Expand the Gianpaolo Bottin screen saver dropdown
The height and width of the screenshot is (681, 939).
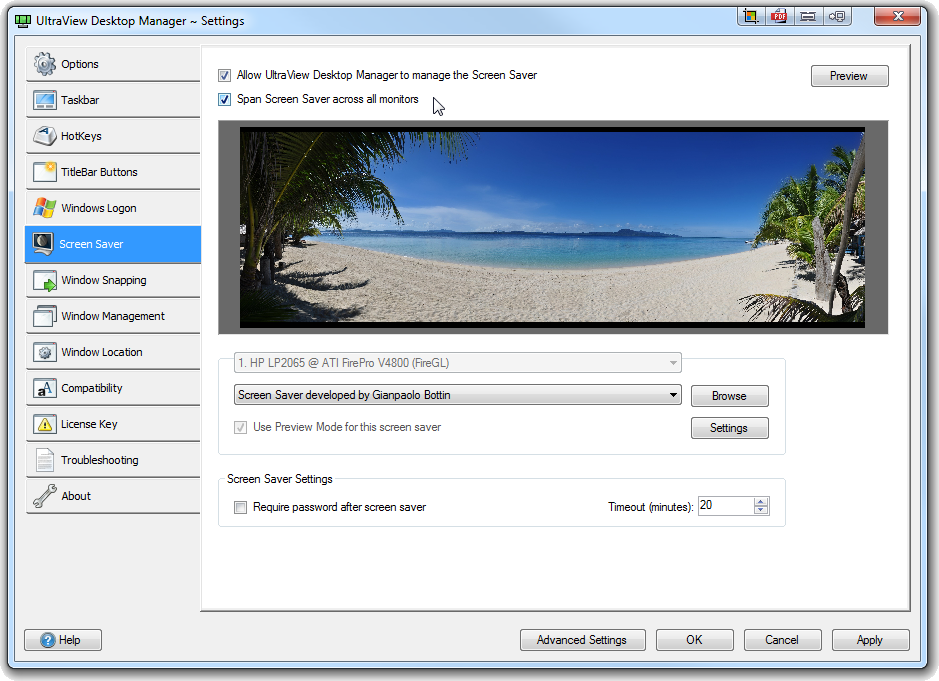point(458,395)
